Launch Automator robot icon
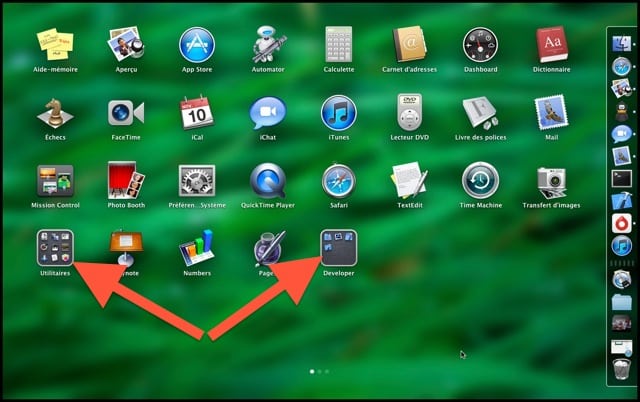 268,44
